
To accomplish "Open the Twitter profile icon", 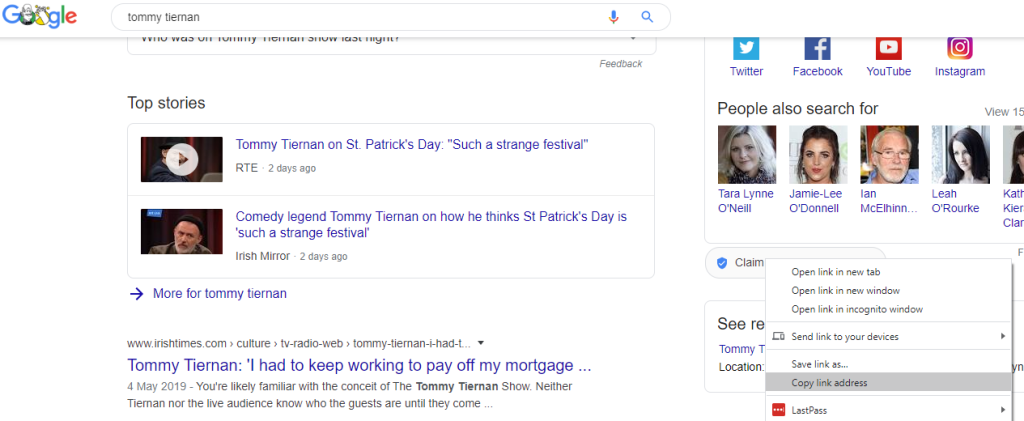I will 746,48.
